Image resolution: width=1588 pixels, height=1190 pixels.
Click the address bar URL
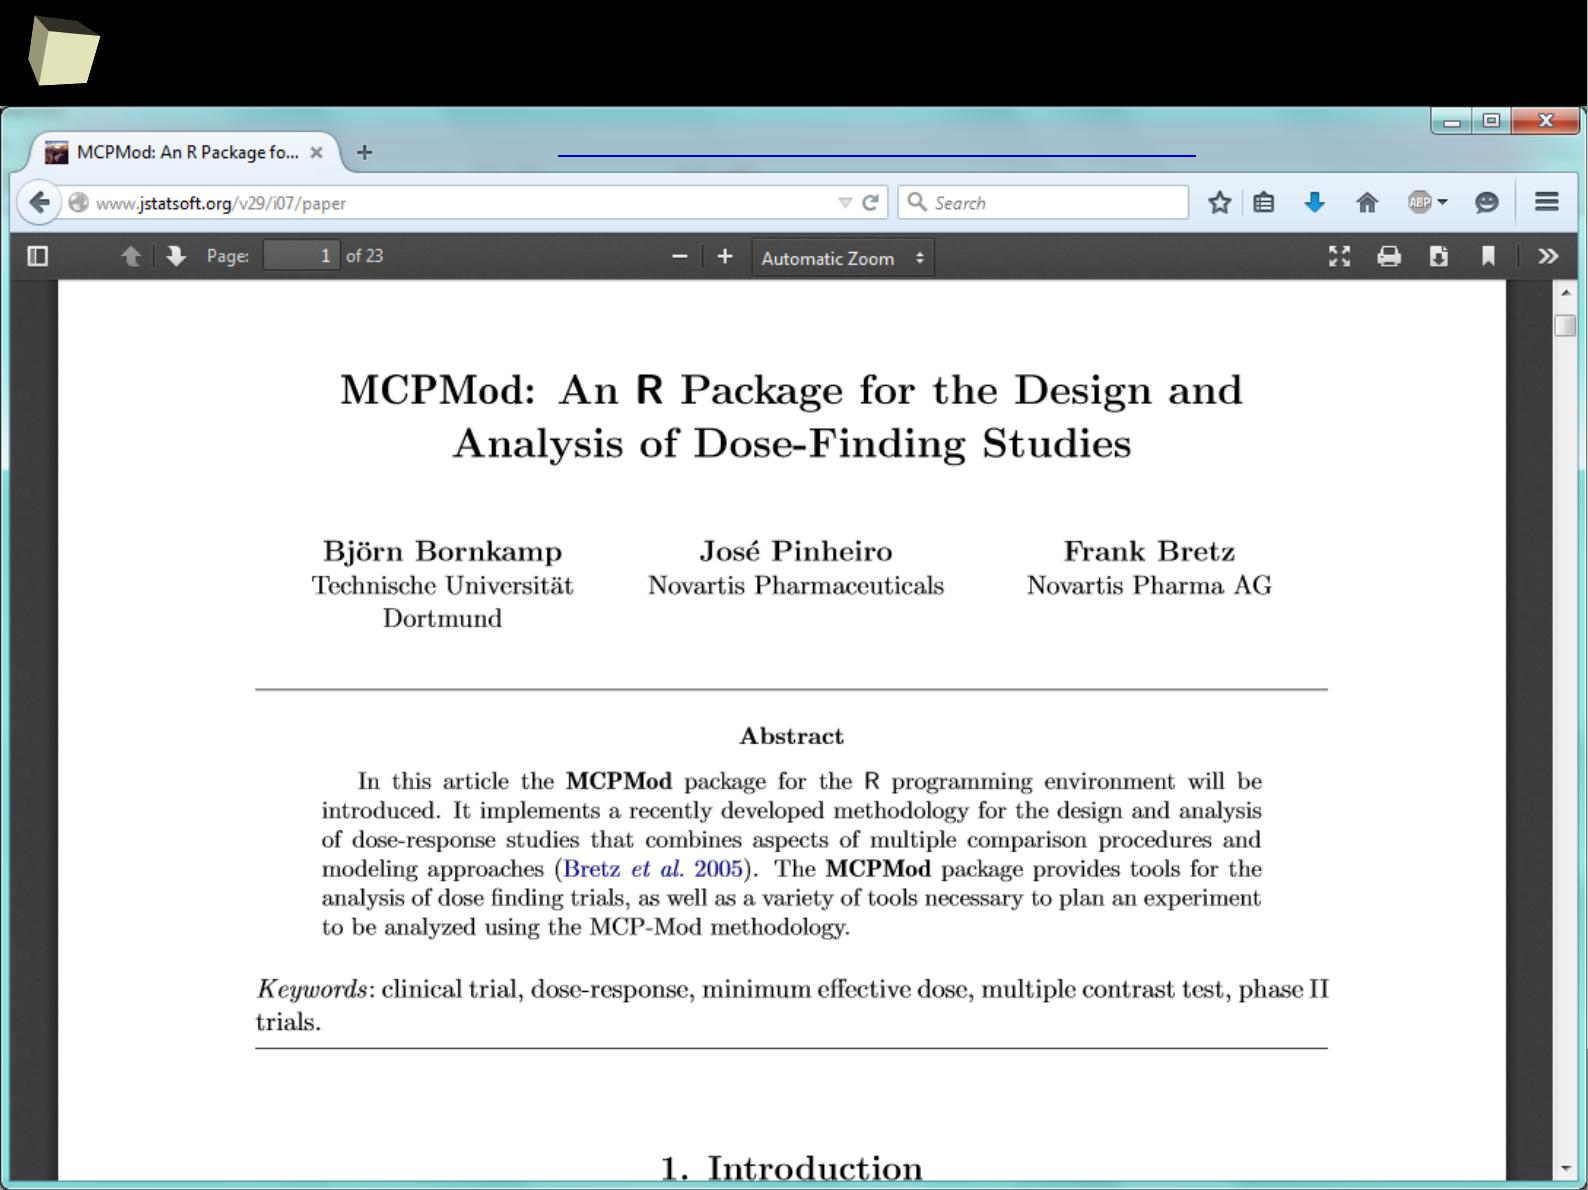221,203
